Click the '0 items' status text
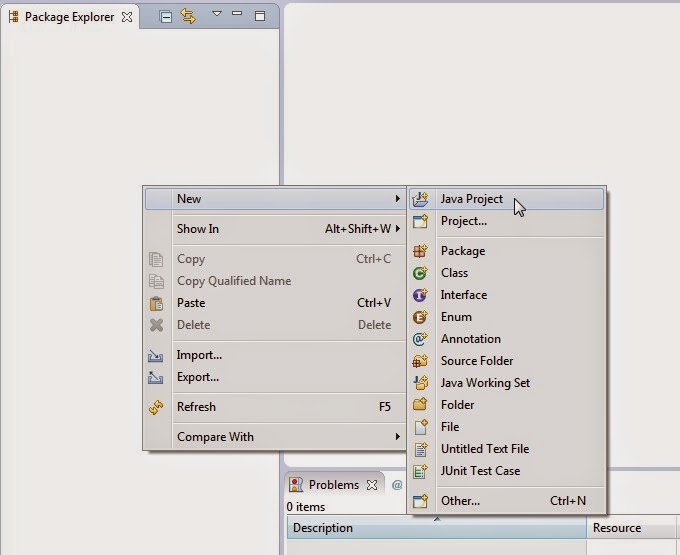The image size is (680, 555). pyautogui.click(x=306, y=507)
